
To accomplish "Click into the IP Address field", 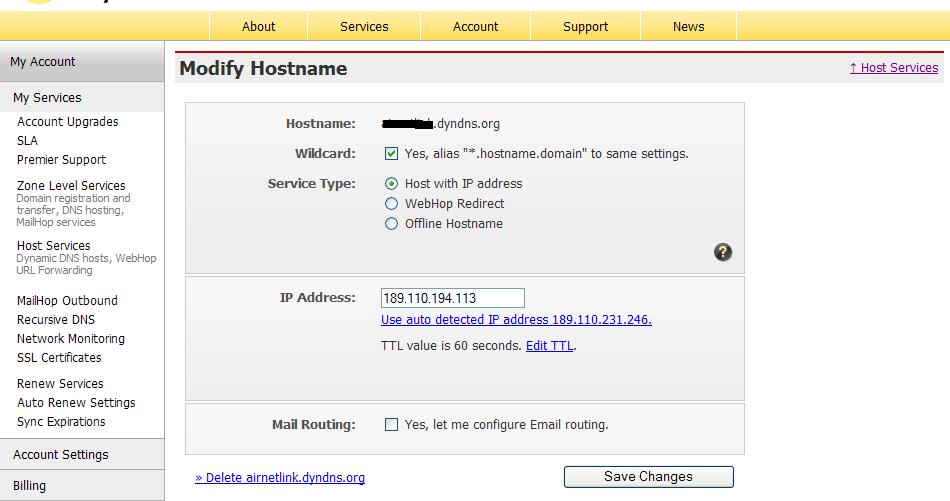I will tap(452, 298).
